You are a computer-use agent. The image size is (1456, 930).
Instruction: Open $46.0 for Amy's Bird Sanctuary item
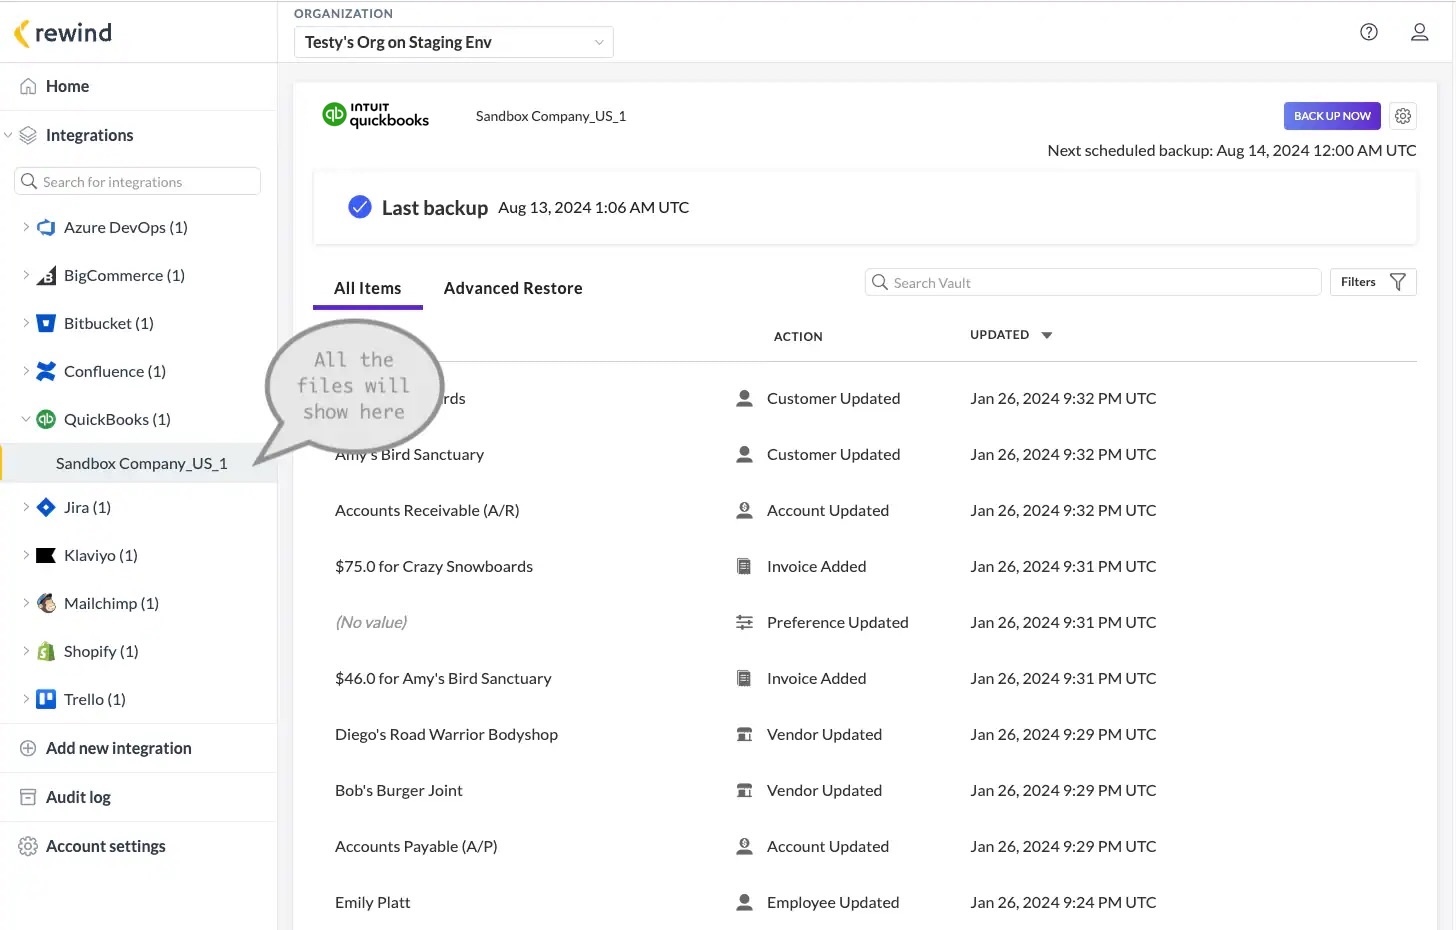(x=443, y=678)
